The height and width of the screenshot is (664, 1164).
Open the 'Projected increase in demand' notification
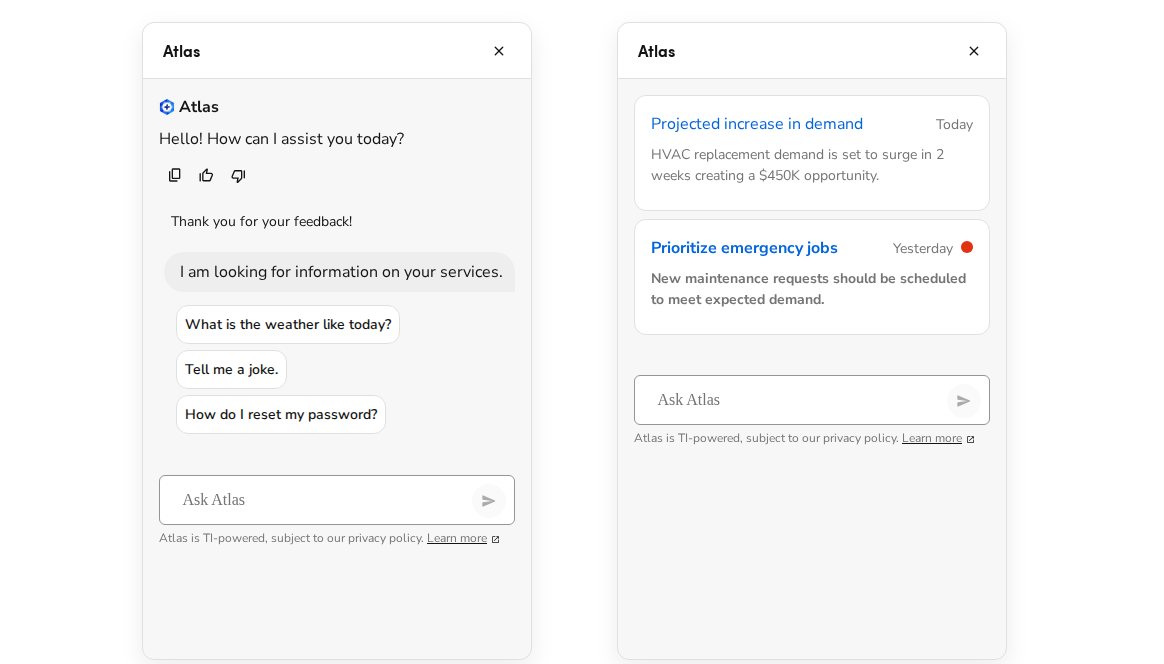point(757,123)
